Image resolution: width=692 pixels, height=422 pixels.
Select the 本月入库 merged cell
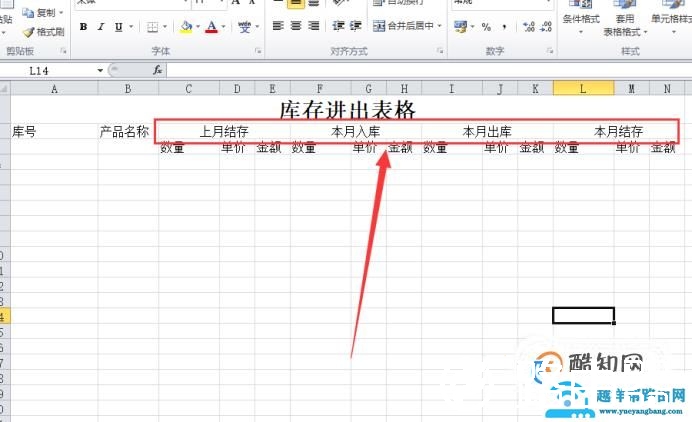point(356,131)
